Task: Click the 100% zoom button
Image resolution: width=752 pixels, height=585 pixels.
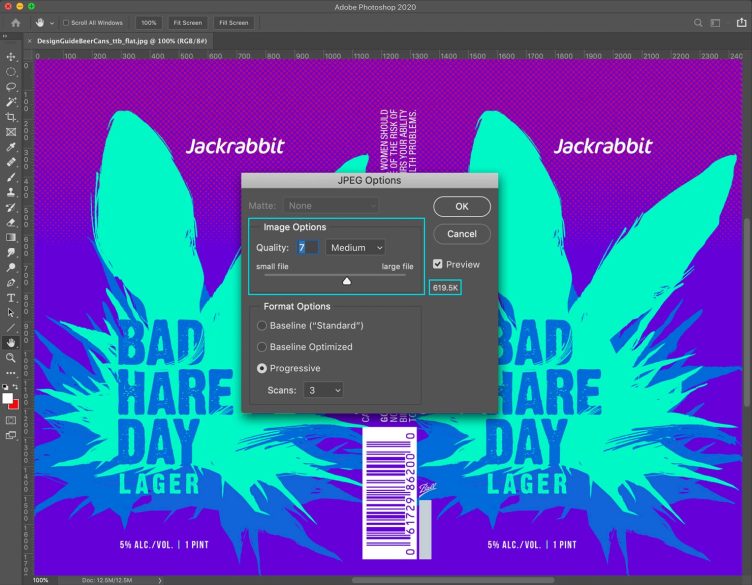Action: [149, 23]
